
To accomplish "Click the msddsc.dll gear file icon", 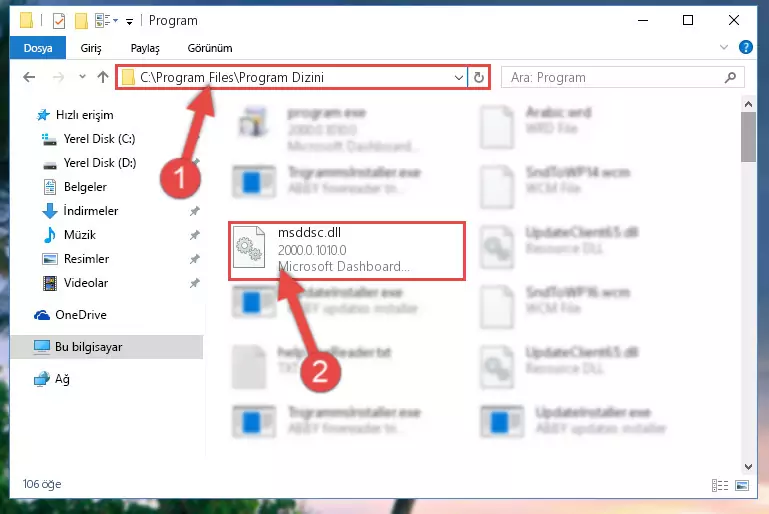I will pos(249,248).
